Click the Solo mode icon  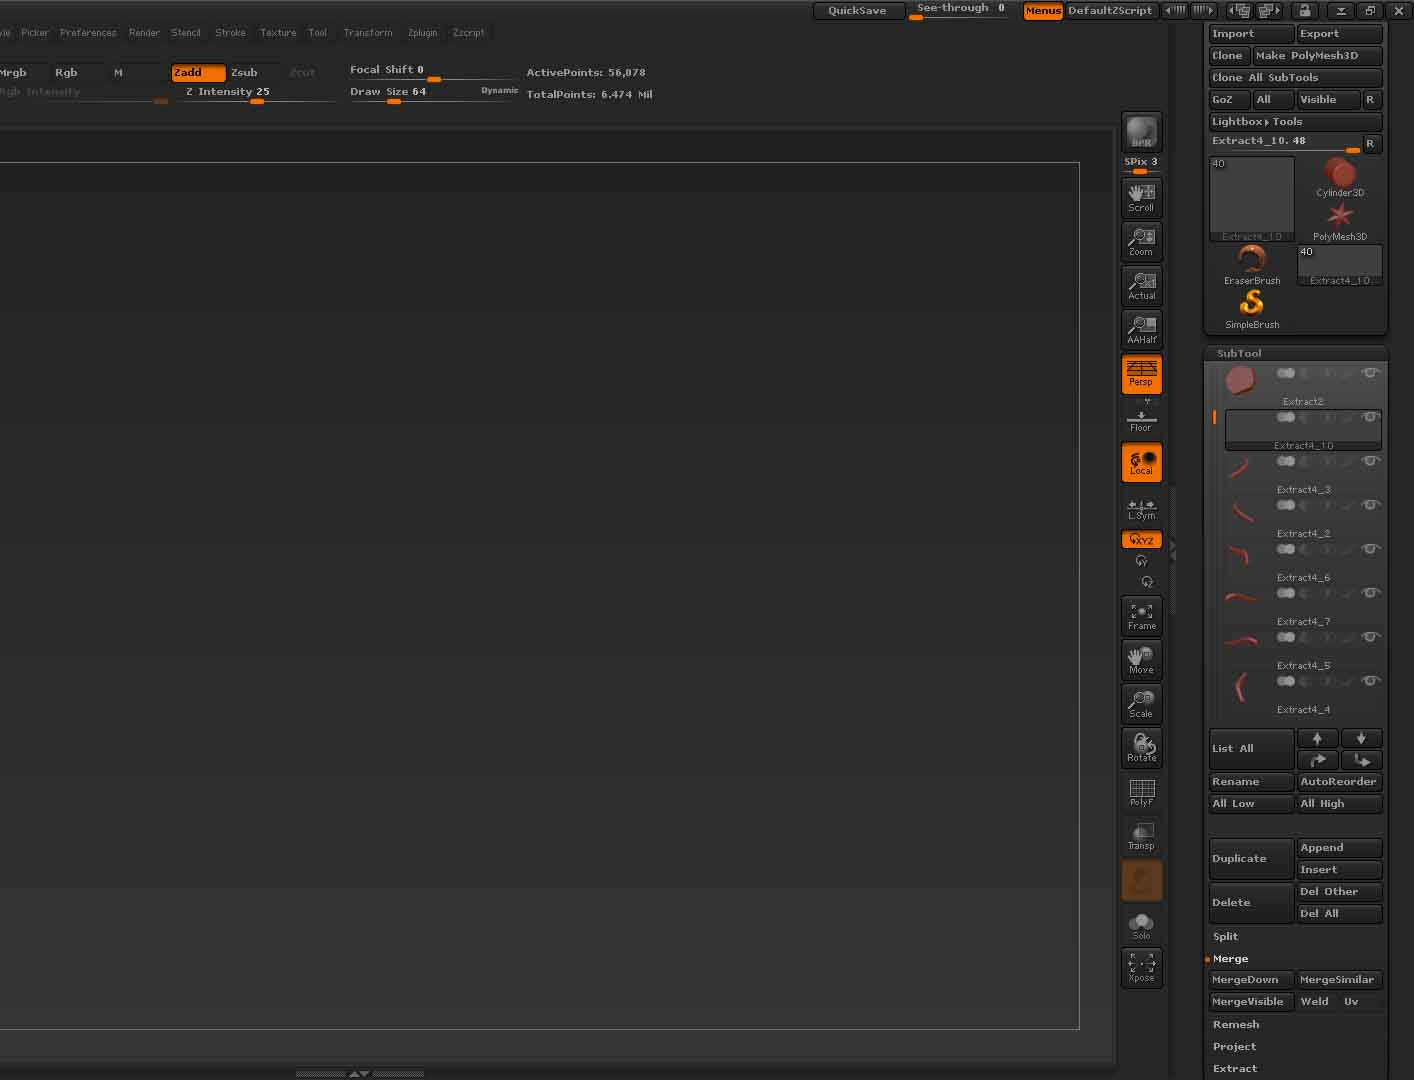[1141, 922]
